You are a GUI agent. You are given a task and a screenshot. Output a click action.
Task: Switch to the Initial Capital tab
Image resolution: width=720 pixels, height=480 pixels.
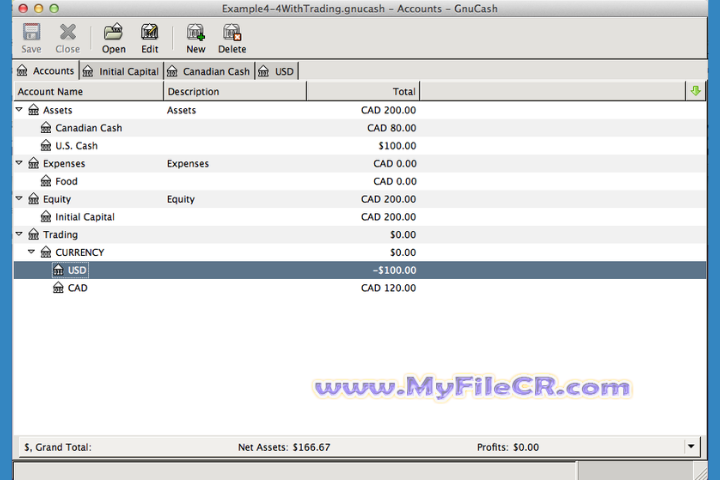122,71
